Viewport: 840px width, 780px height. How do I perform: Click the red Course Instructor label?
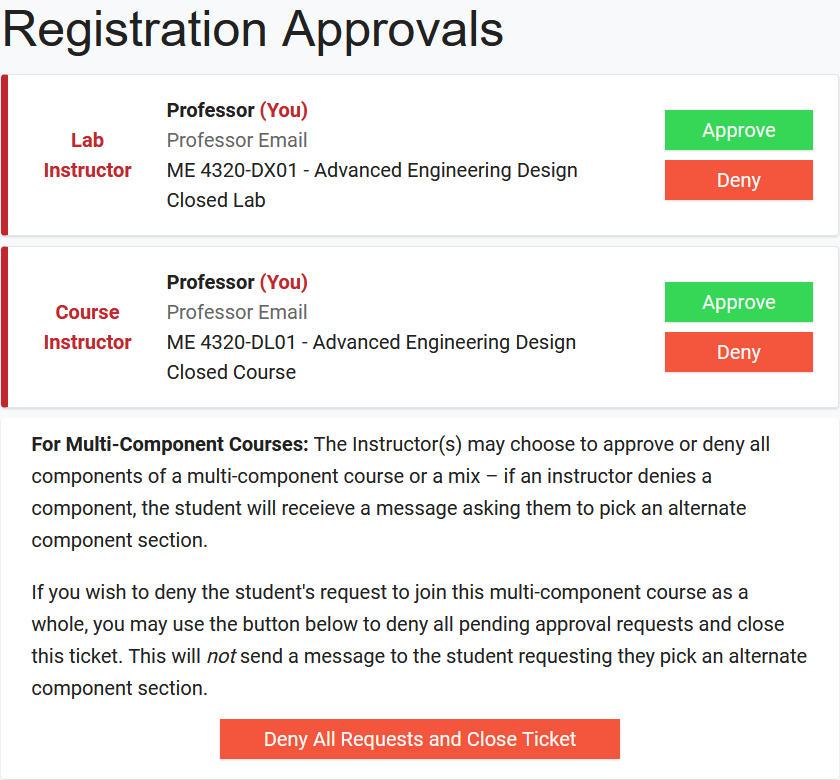coord(87,327)
